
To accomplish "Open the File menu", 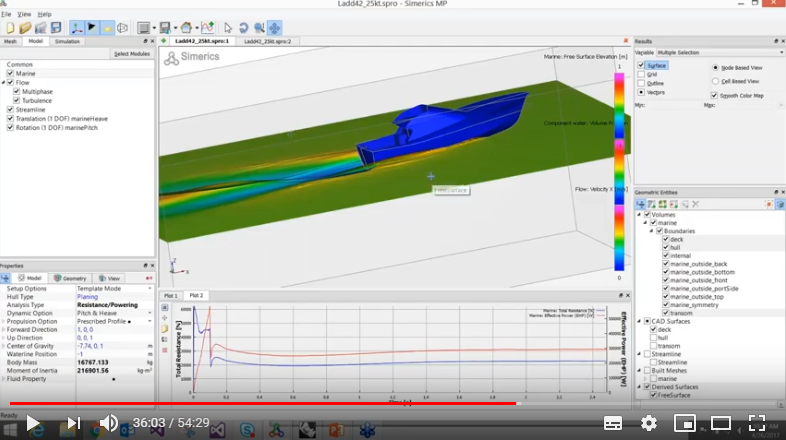I will coord(6,14).
